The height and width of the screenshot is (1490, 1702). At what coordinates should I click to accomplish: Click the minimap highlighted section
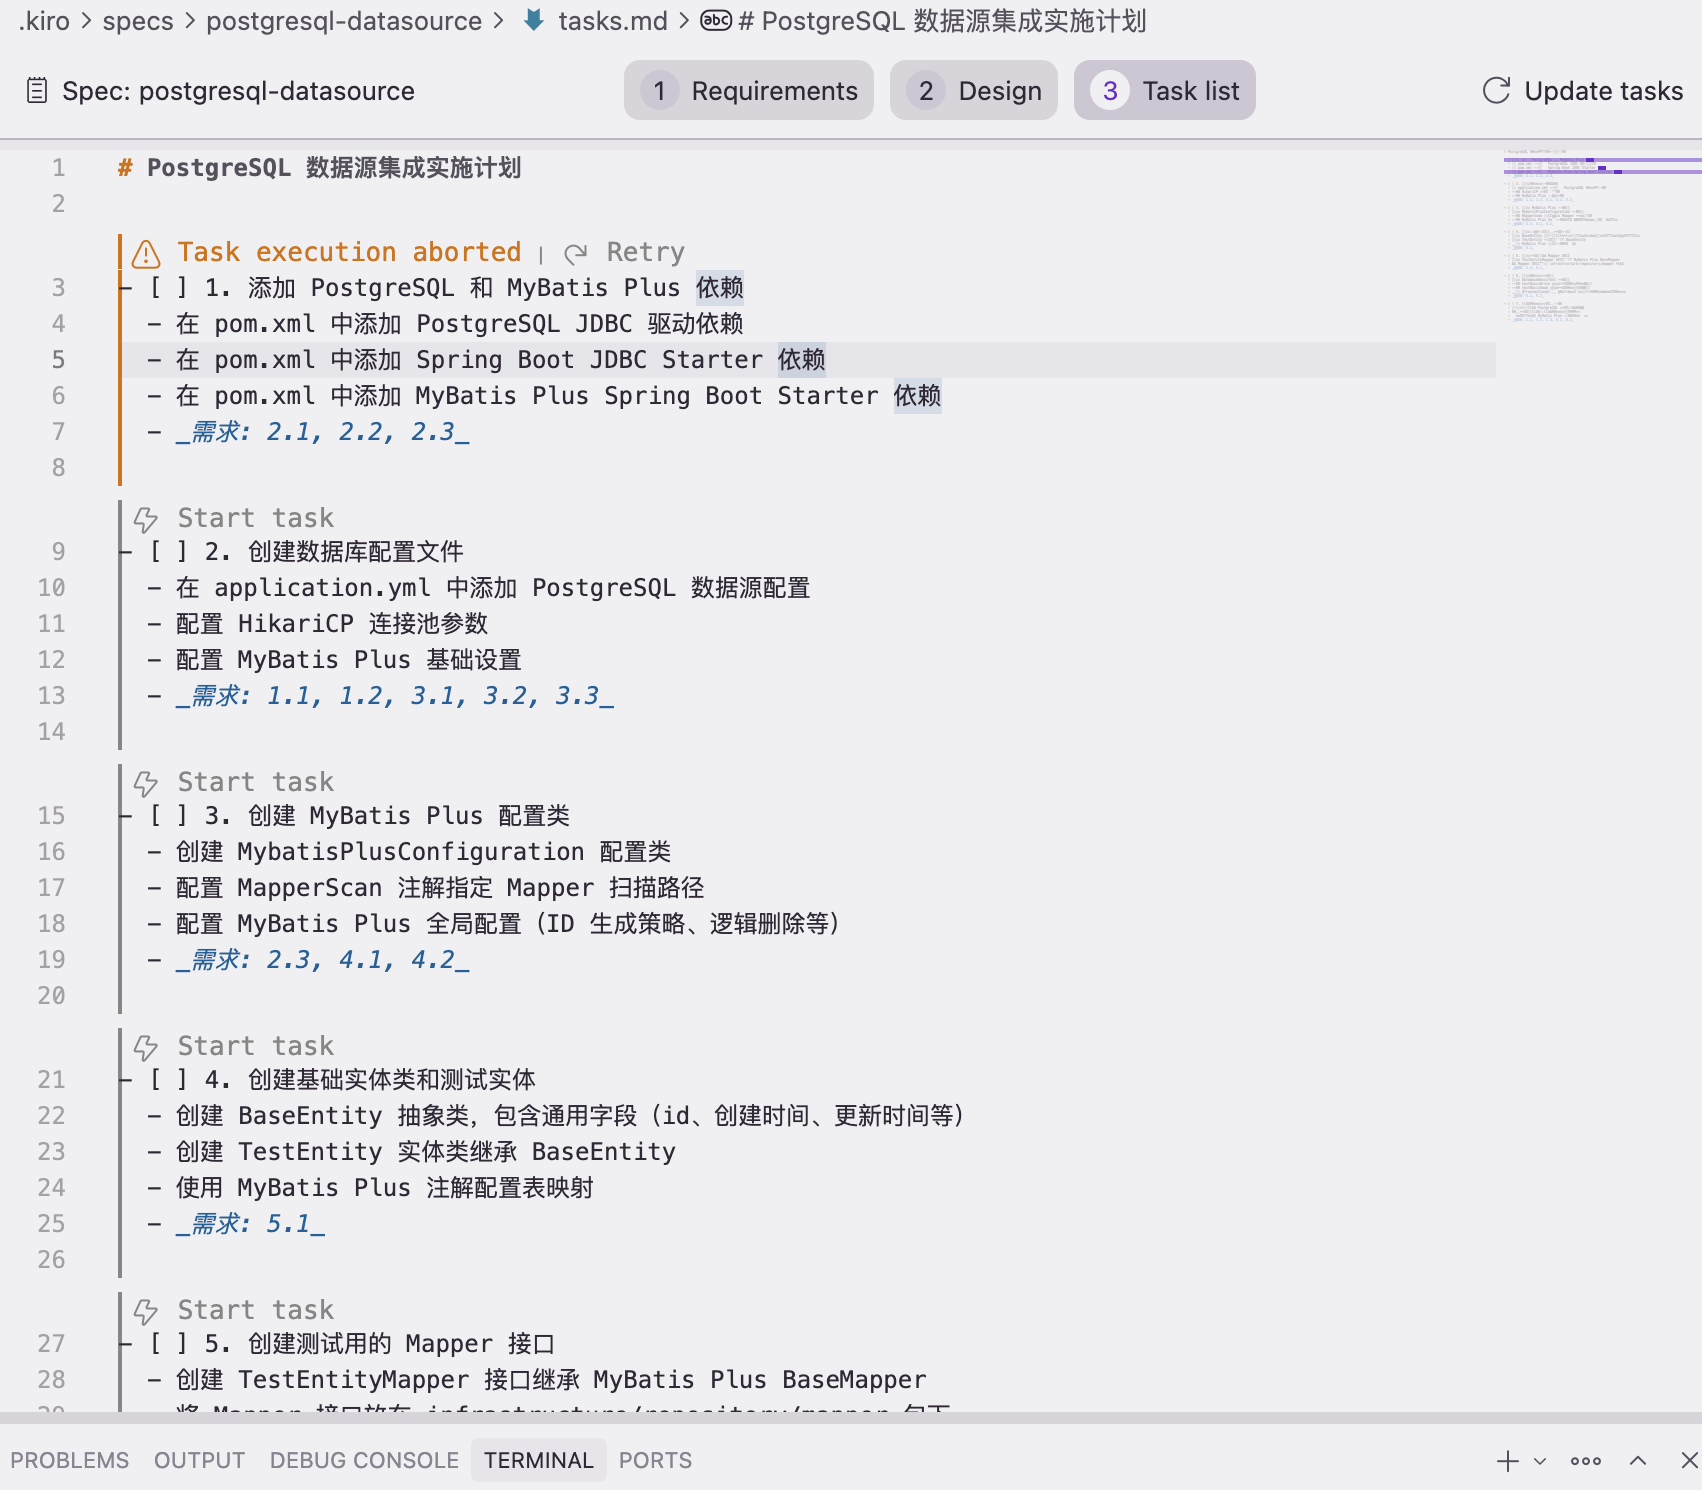(x=1600, y=165)
